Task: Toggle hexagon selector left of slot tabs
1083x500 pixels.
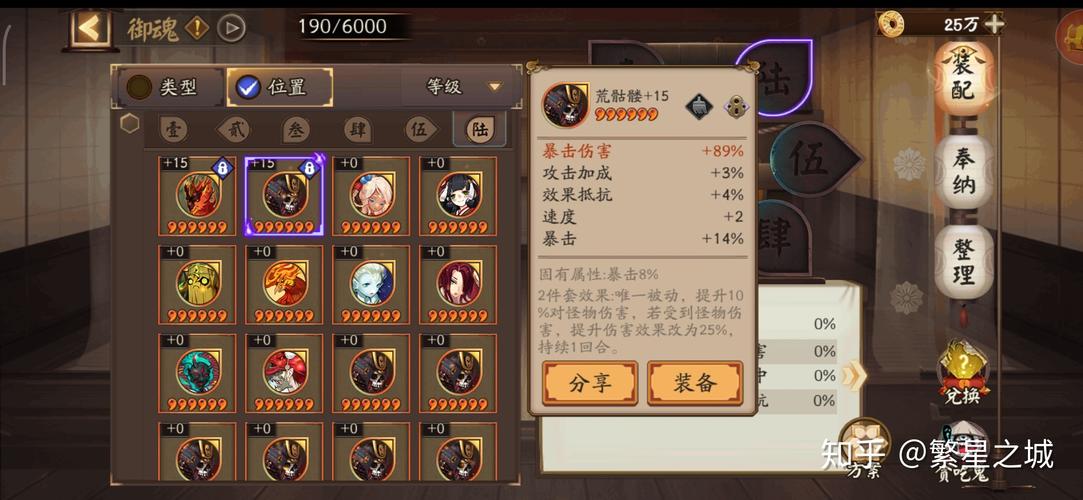Action: coord(129,124)
